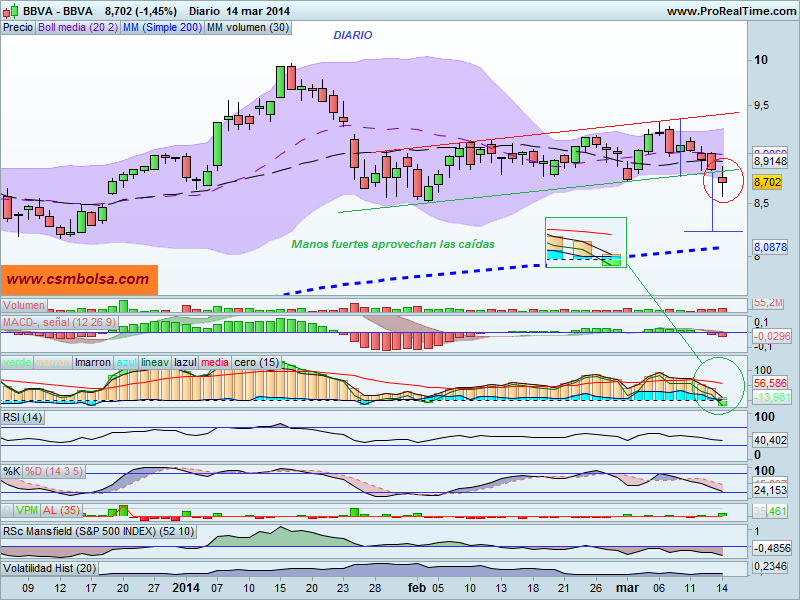The height and width of the screenshot is (600, 800).
Task: Select the lineav series label
Action: 155,362
